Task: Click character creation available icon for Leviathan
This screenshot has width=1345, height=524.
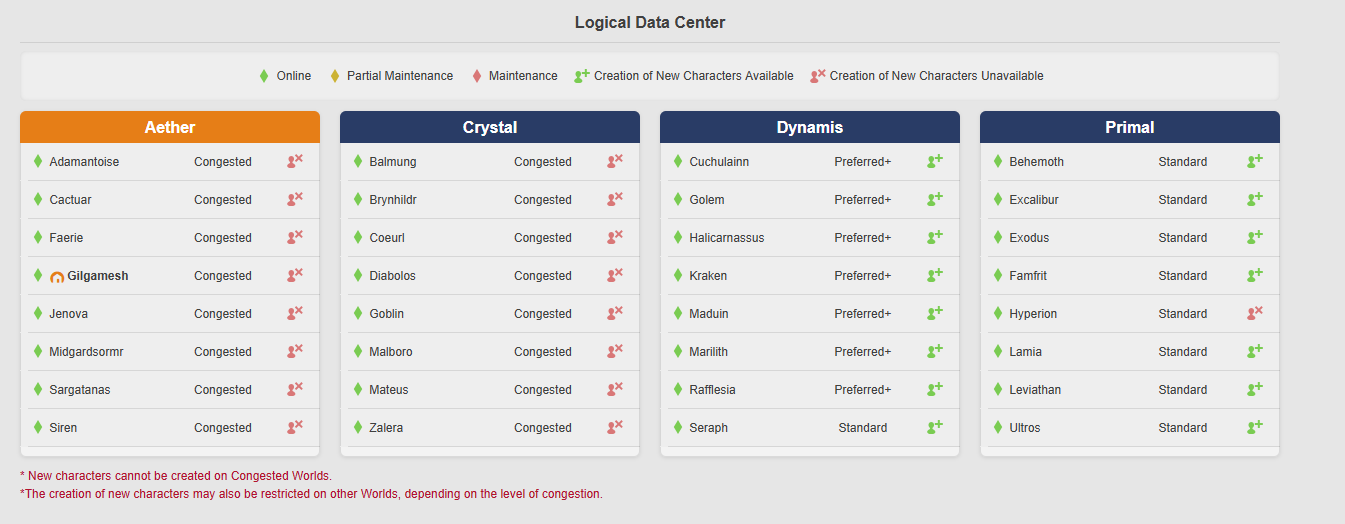Action: click(1255, 389)
